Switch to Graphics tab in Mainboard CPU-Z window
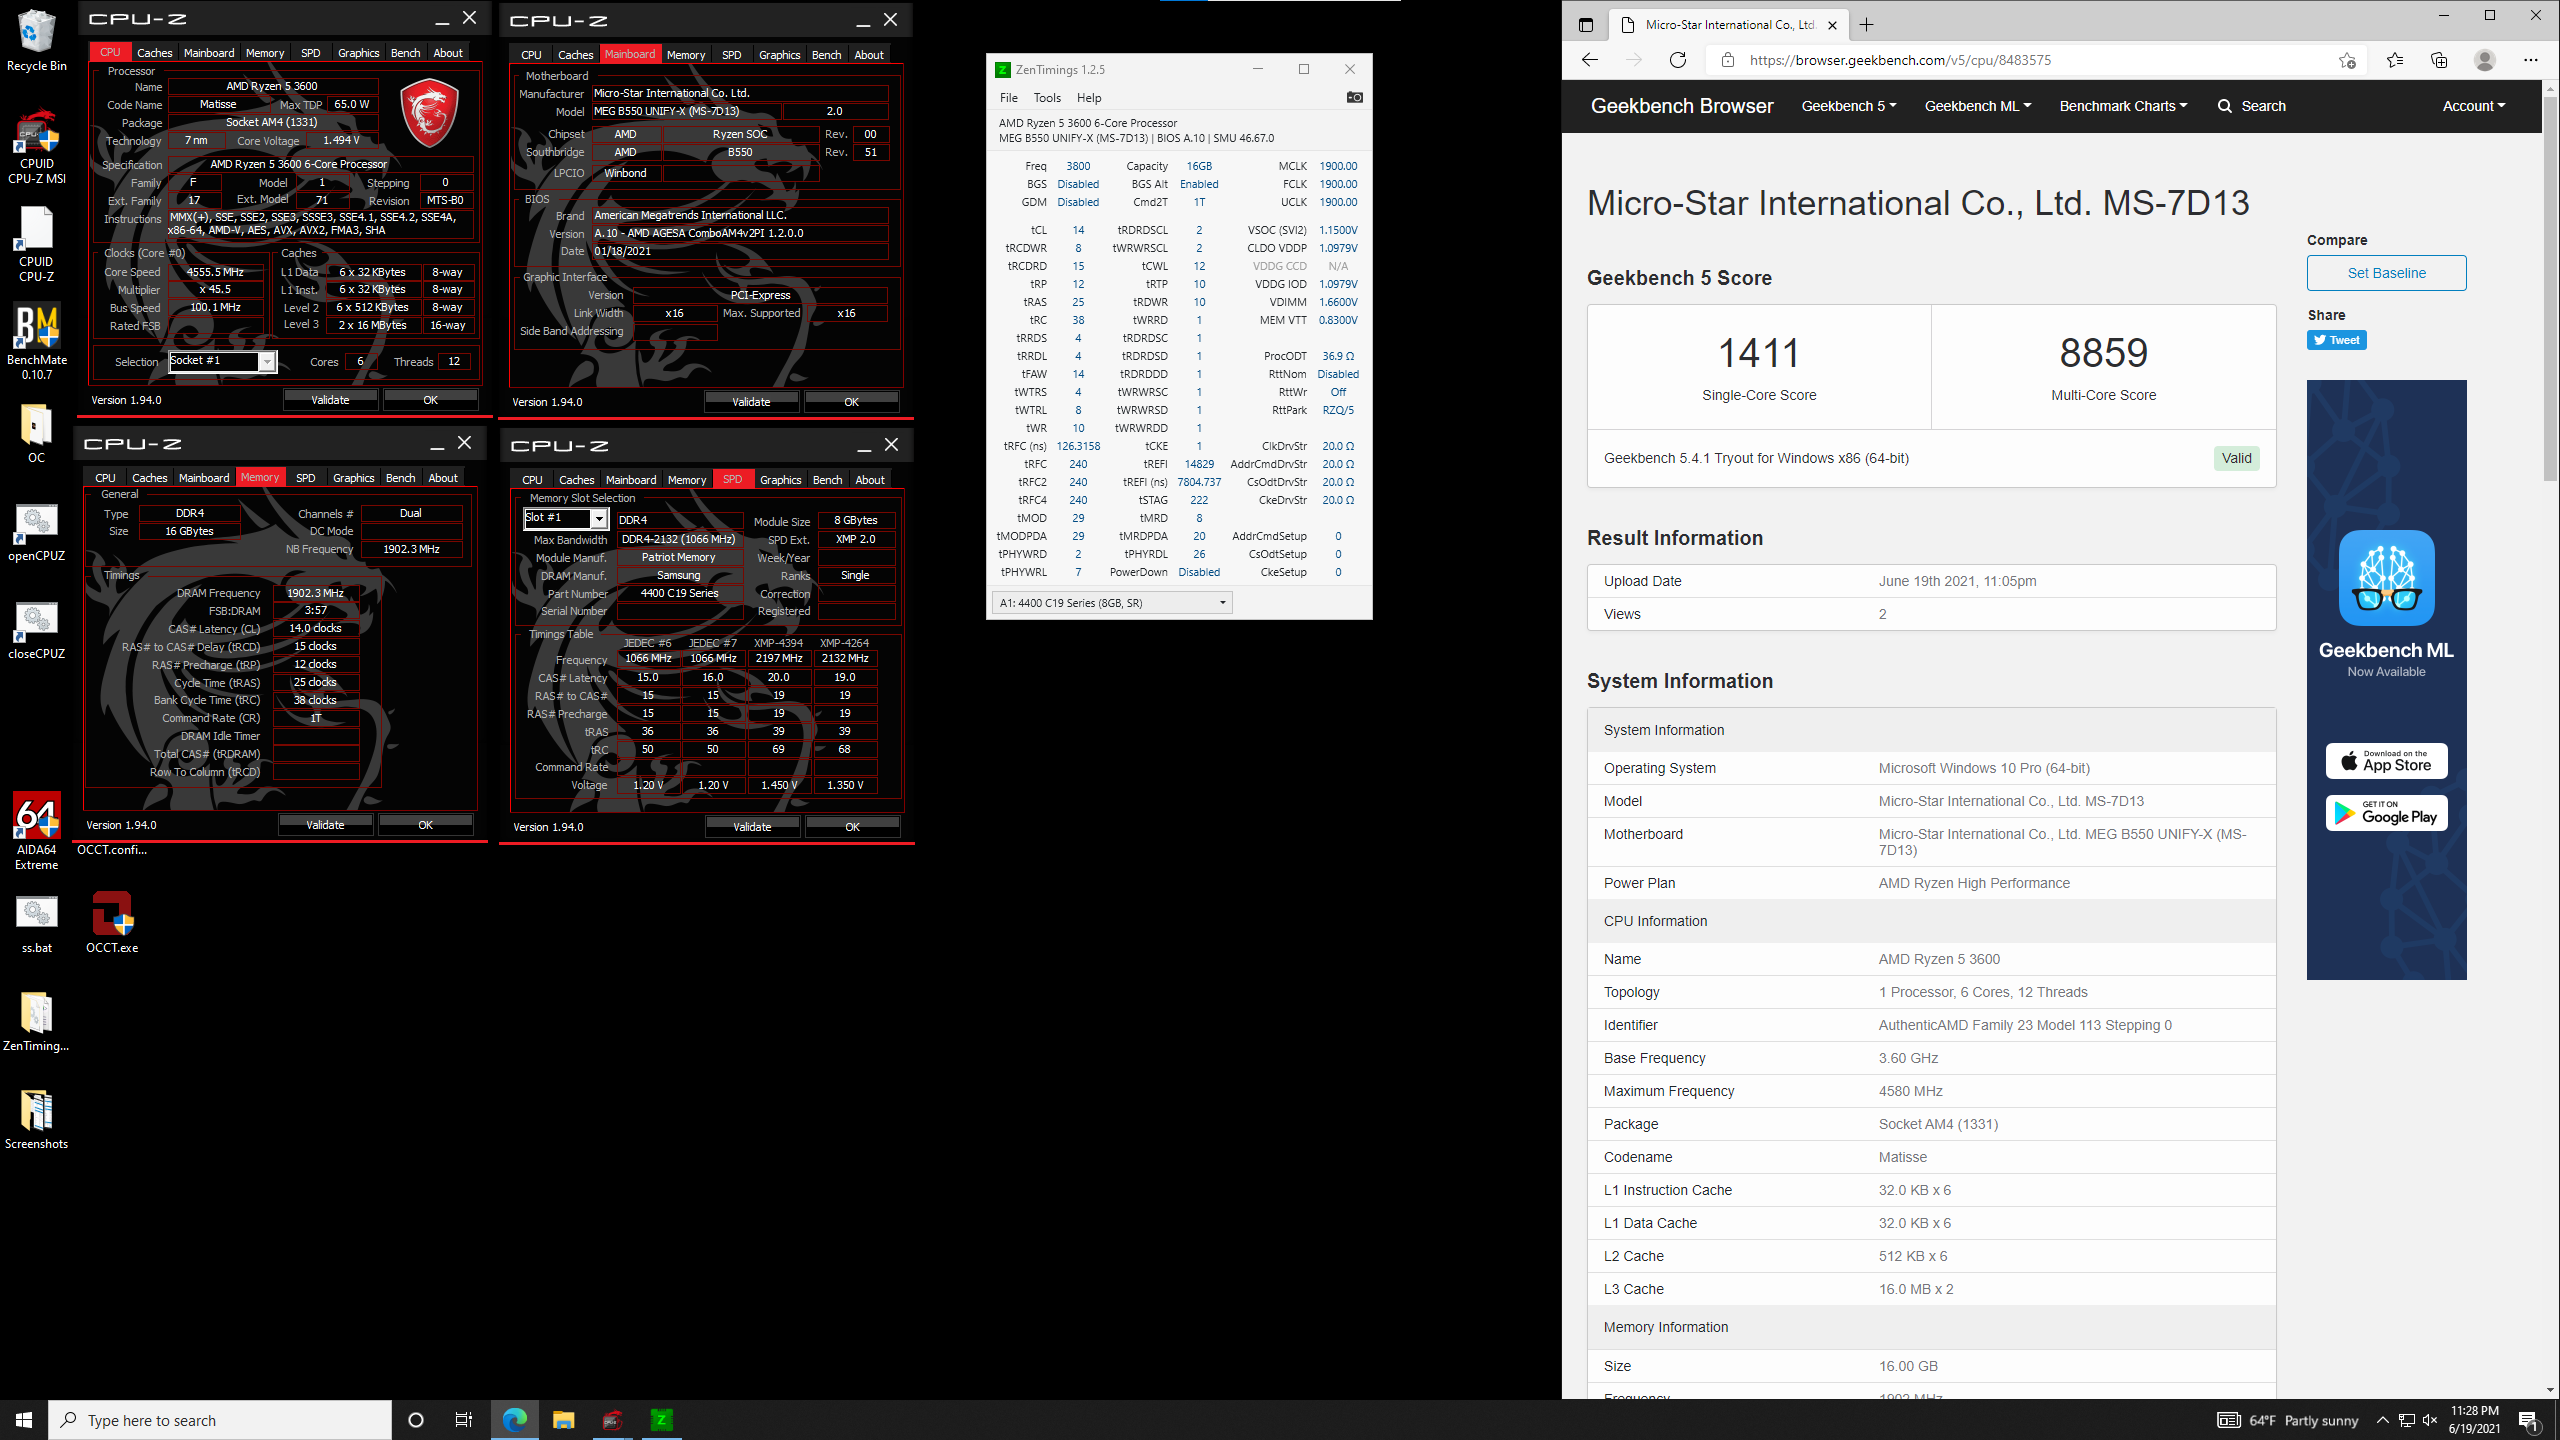Viewport: 2560px width, 1440px height. 779,55
